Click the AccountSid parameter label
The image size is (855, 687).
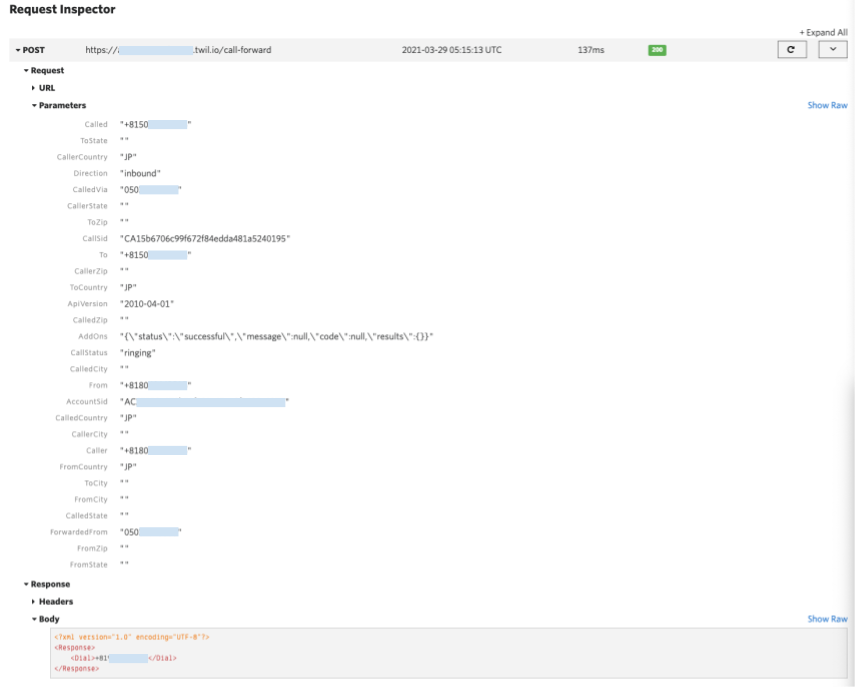[x=87, y=402]
